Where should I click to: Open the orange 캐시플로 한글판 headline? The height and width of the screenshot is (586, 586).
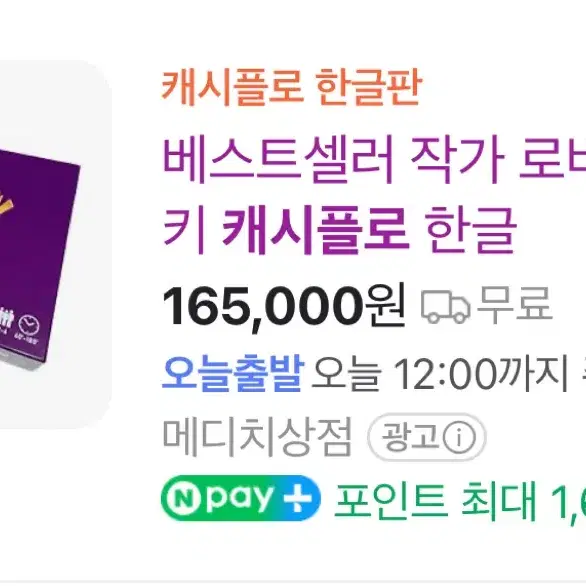coord(292,87)
